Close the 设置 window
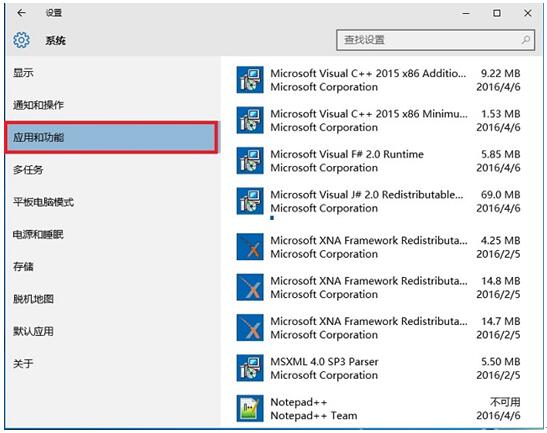Screen dimensions: 547x433 [527, 13]
